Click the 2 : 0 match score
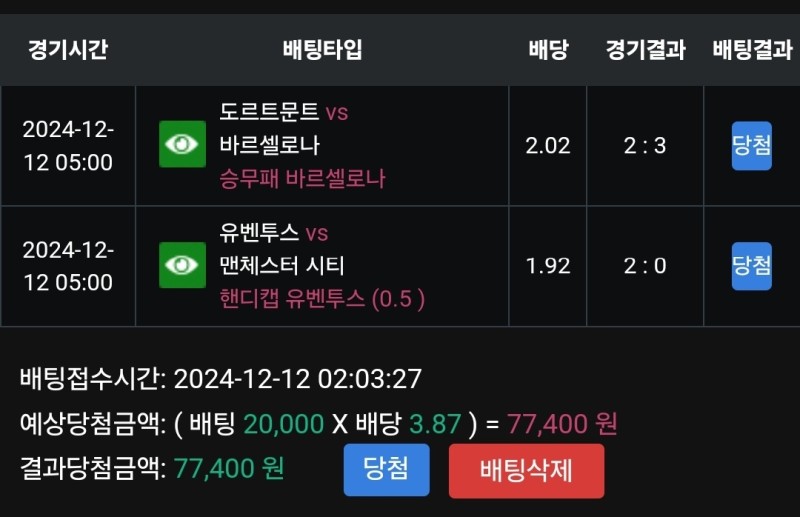The image size is (800, 517). tap(645, 266)
